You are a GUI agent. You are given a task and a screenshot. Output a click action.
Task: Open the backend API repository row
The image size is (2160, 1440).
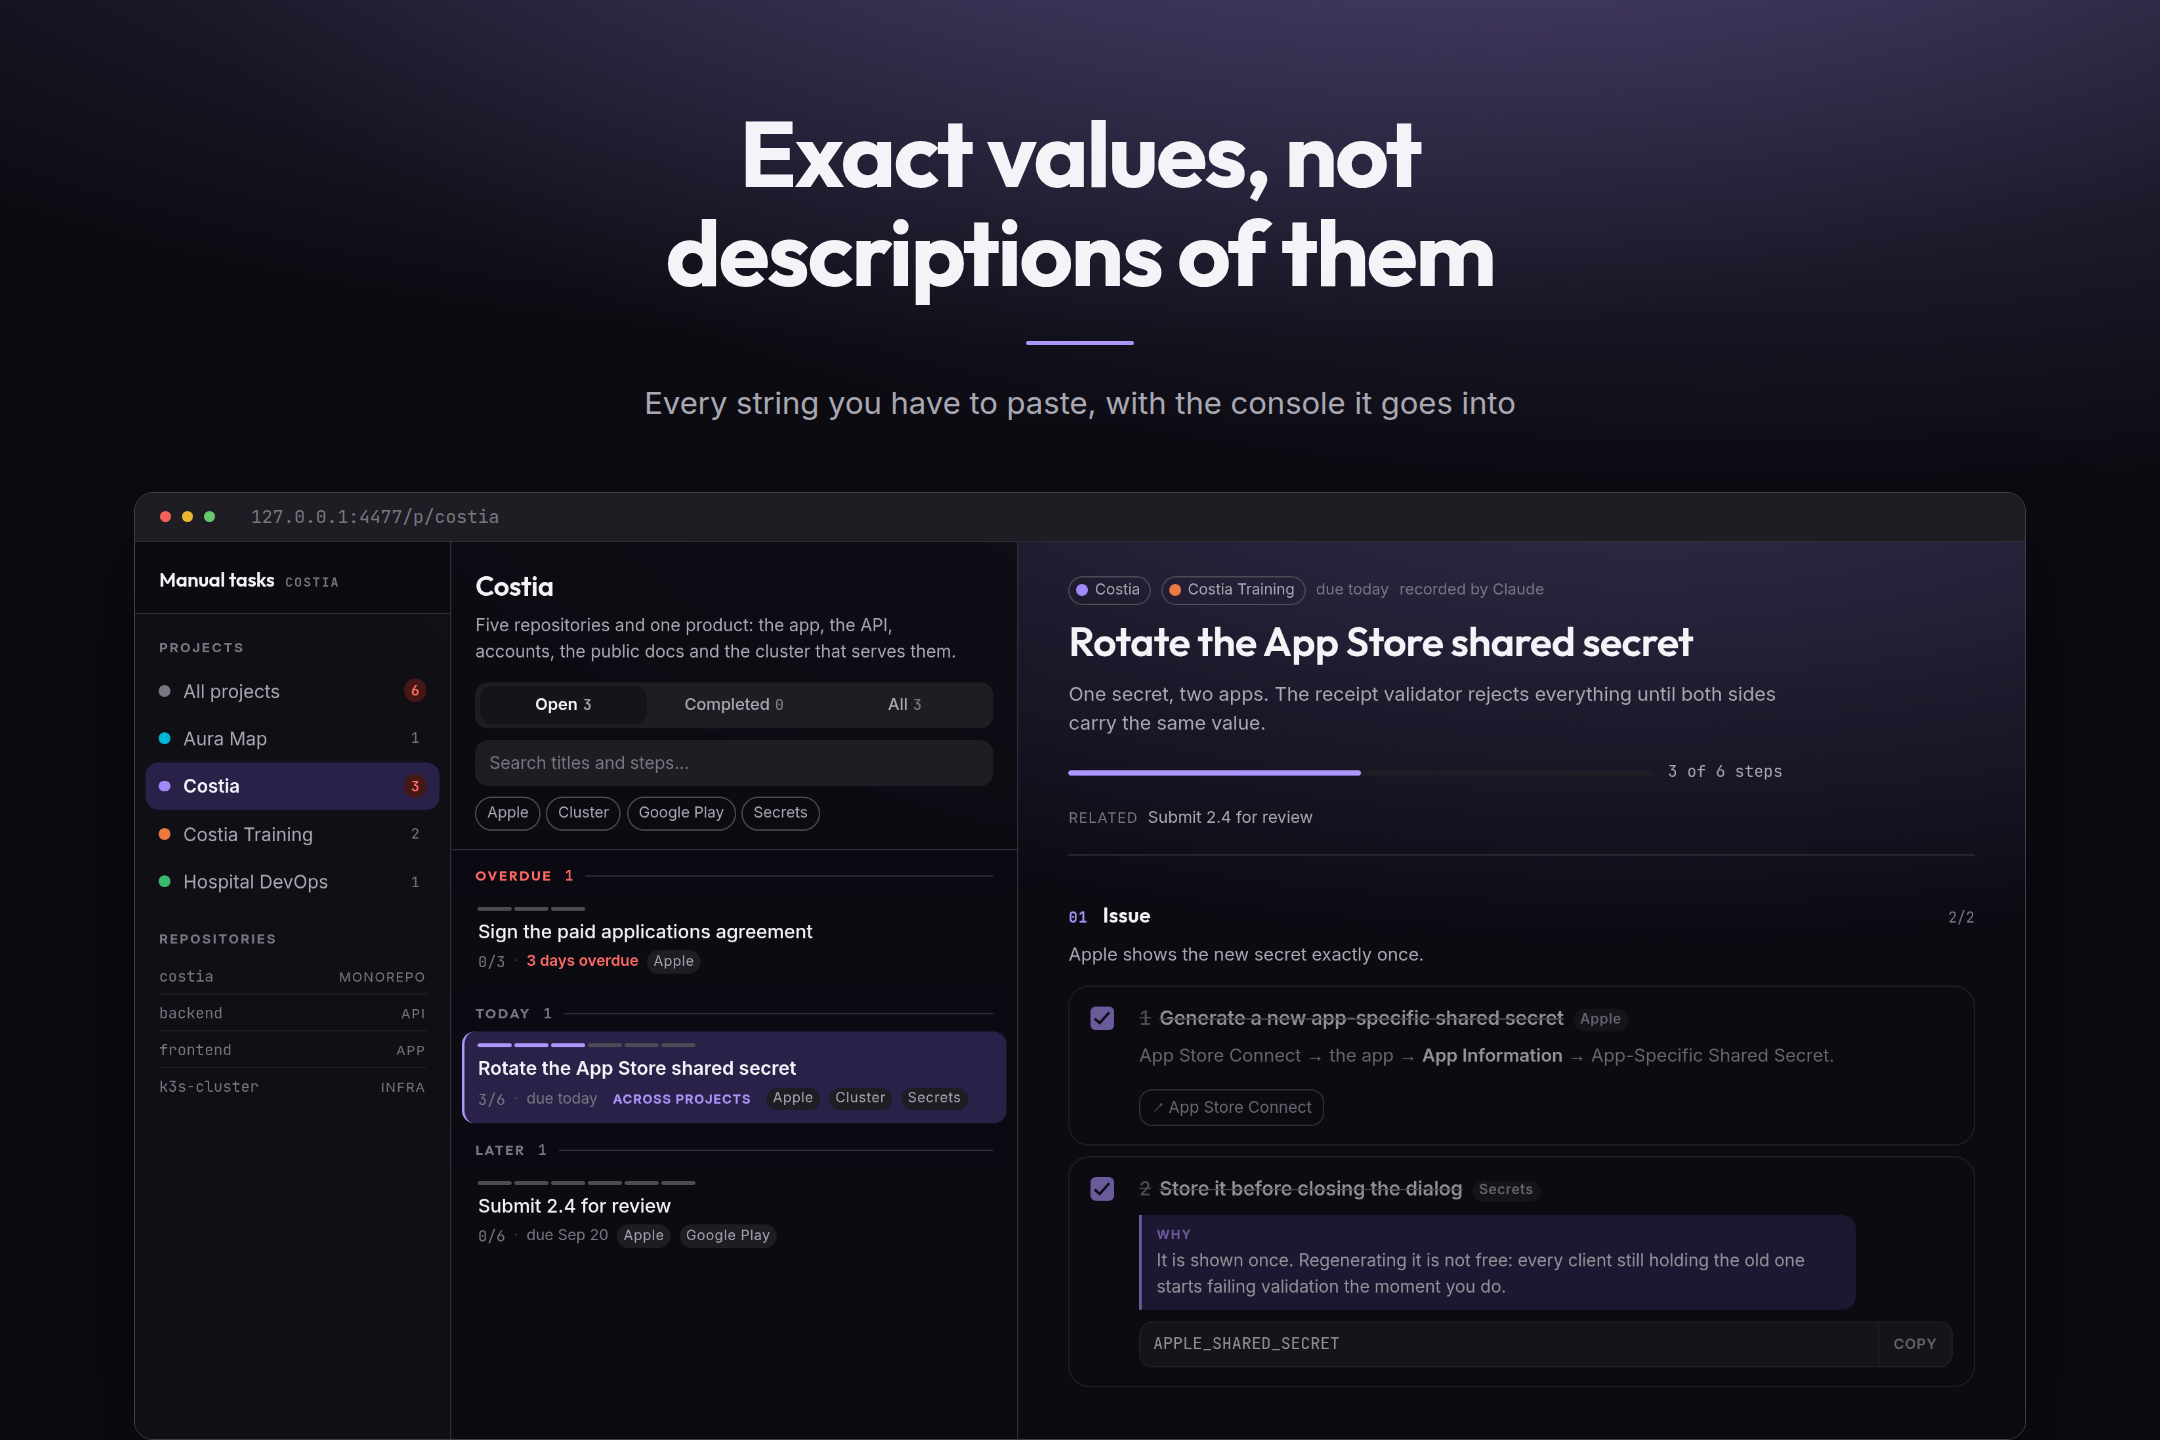point(292,1013)
